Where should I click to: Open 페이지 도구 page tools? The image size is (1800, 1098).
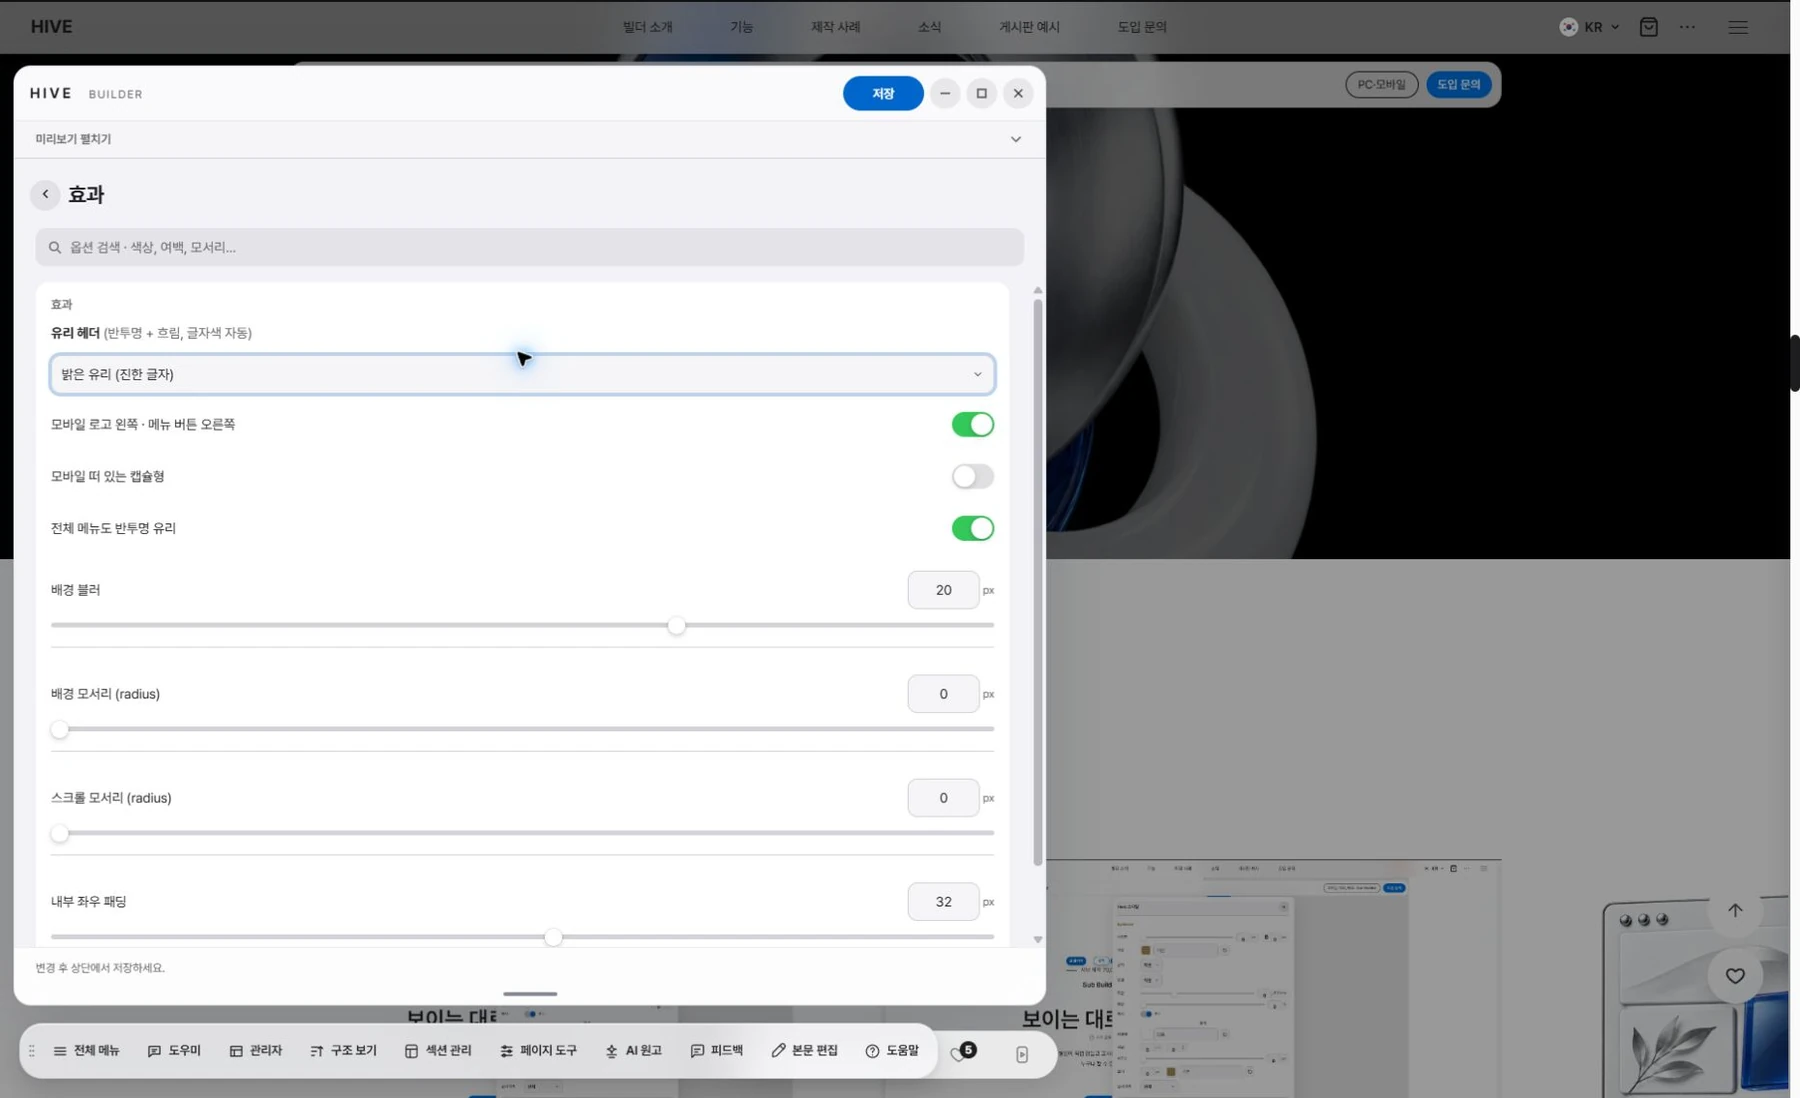539,1051
